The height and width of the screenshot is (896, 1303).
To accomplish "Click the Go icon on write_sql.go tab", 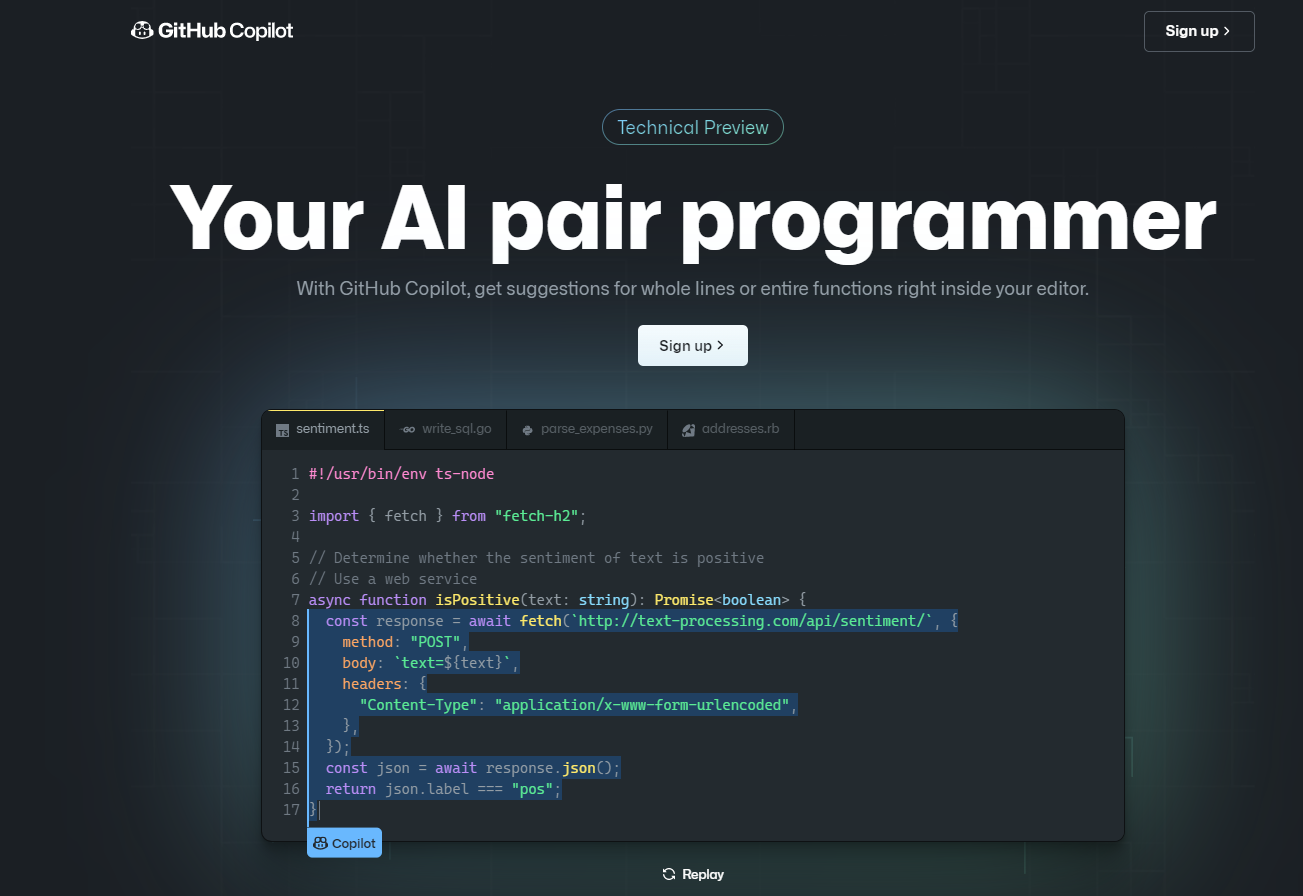I will [407, 430].
